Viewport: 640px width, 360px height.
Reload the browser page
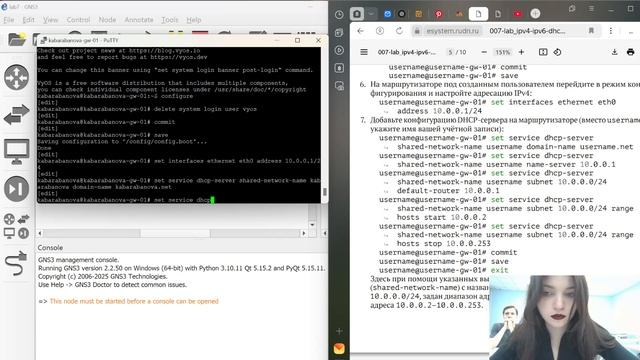click(x=399, y=31)
